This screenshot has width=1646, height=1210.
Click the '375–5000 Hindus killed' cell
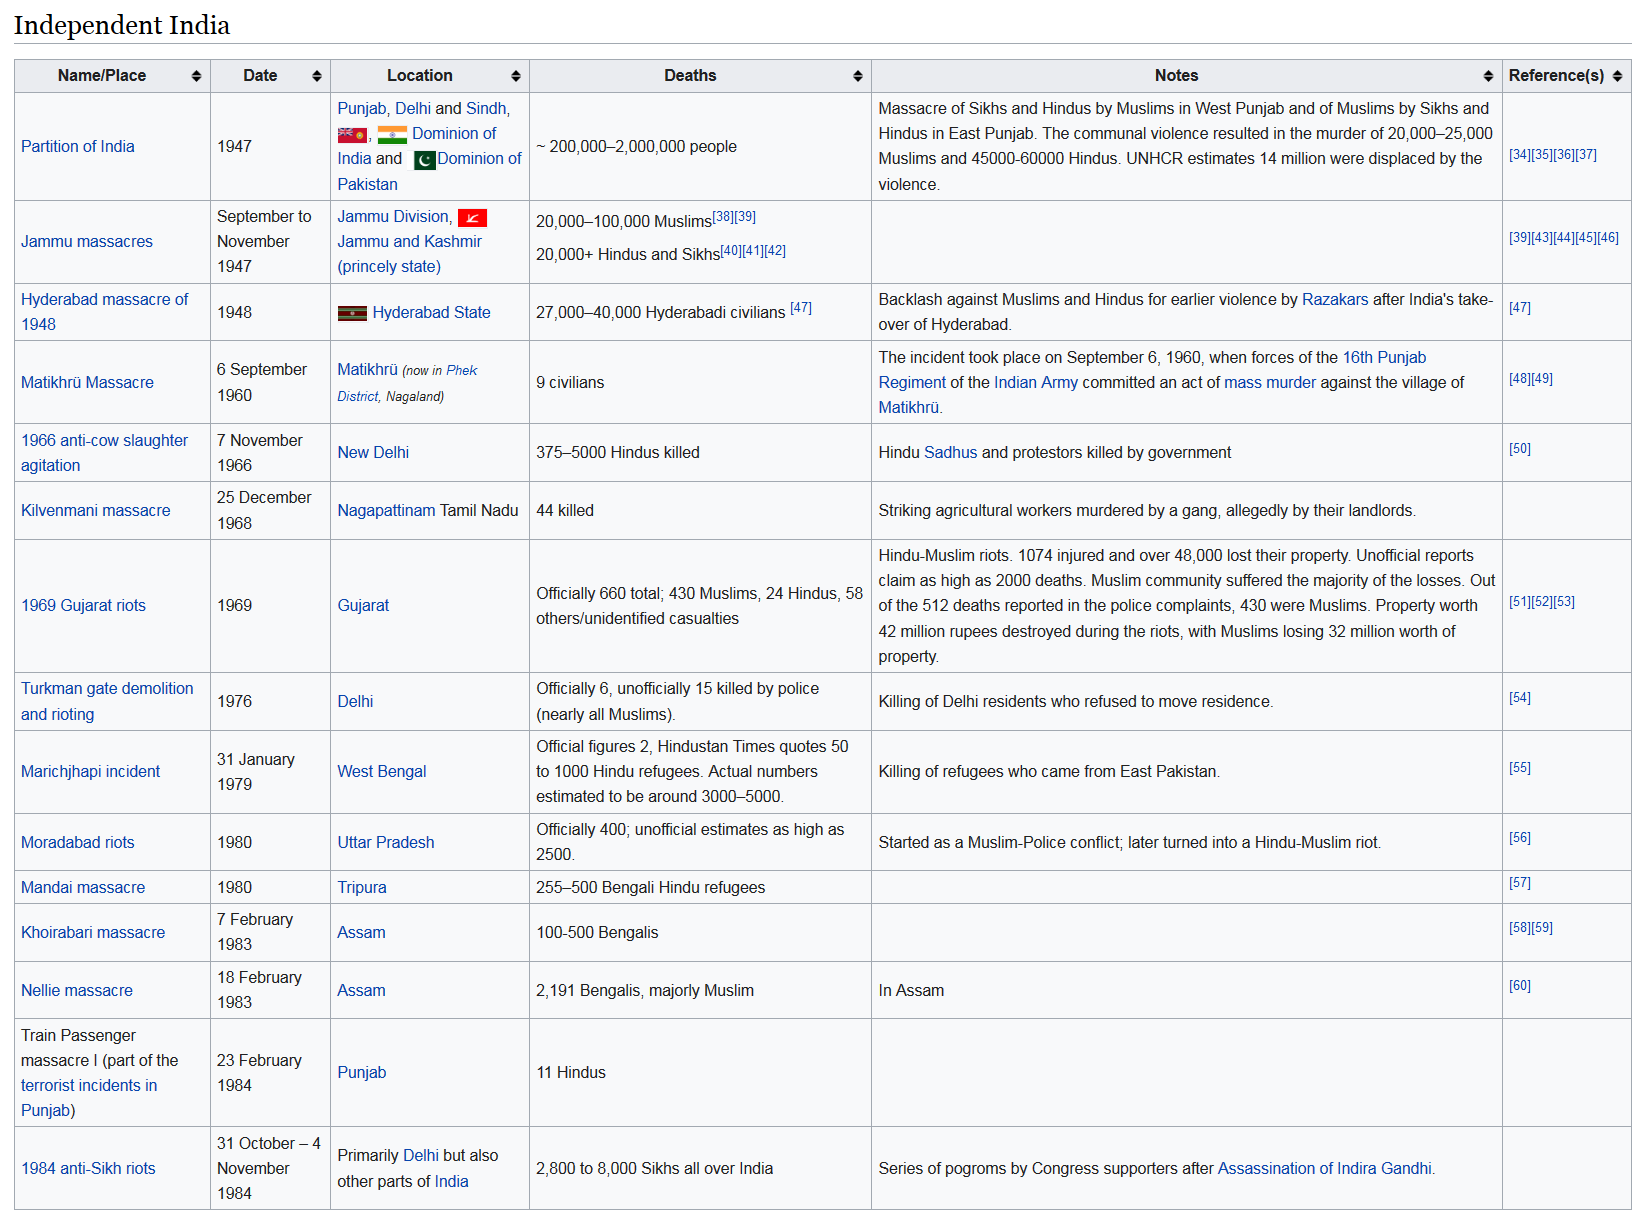point(700,453)
